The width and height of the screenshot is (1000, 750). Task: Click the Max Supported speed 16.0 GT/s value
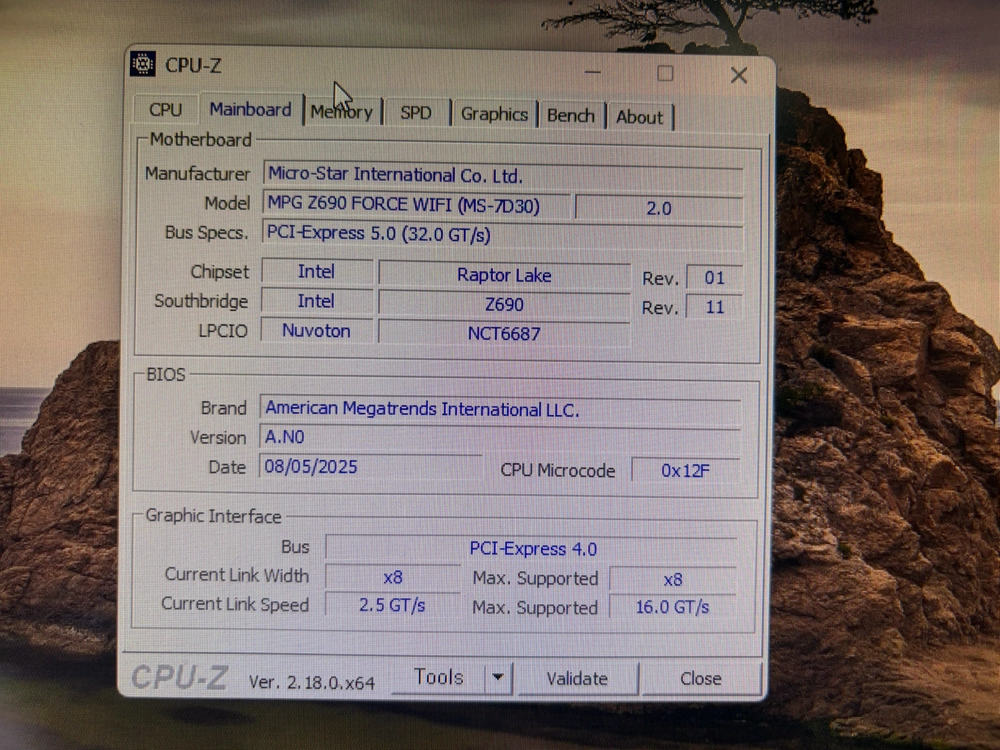[x=672, y=607]
